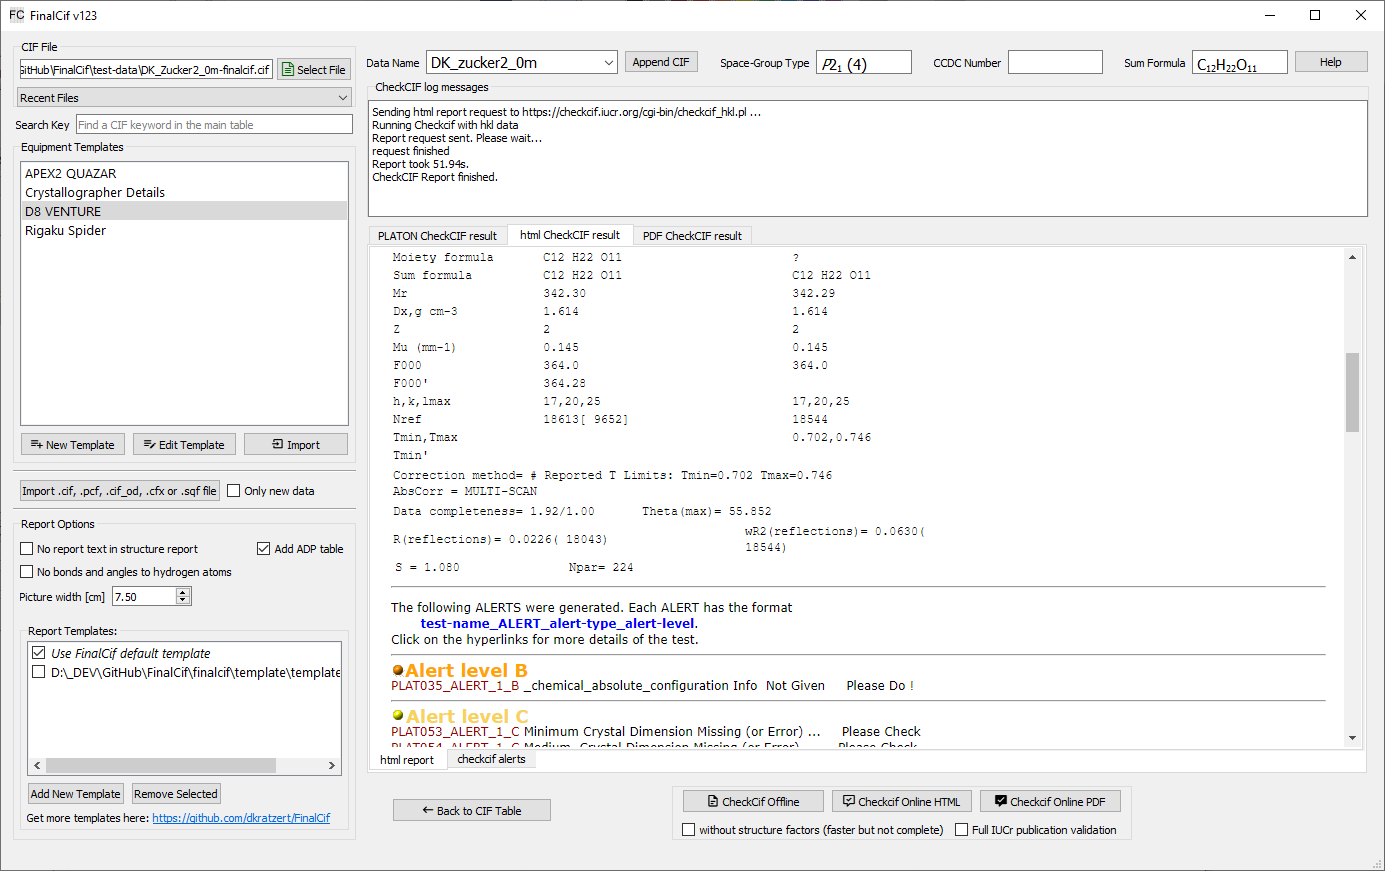The height and width of the screenshot is (871, 1385).
Task: Run CheckCif Offline
Action: [753, 802]
